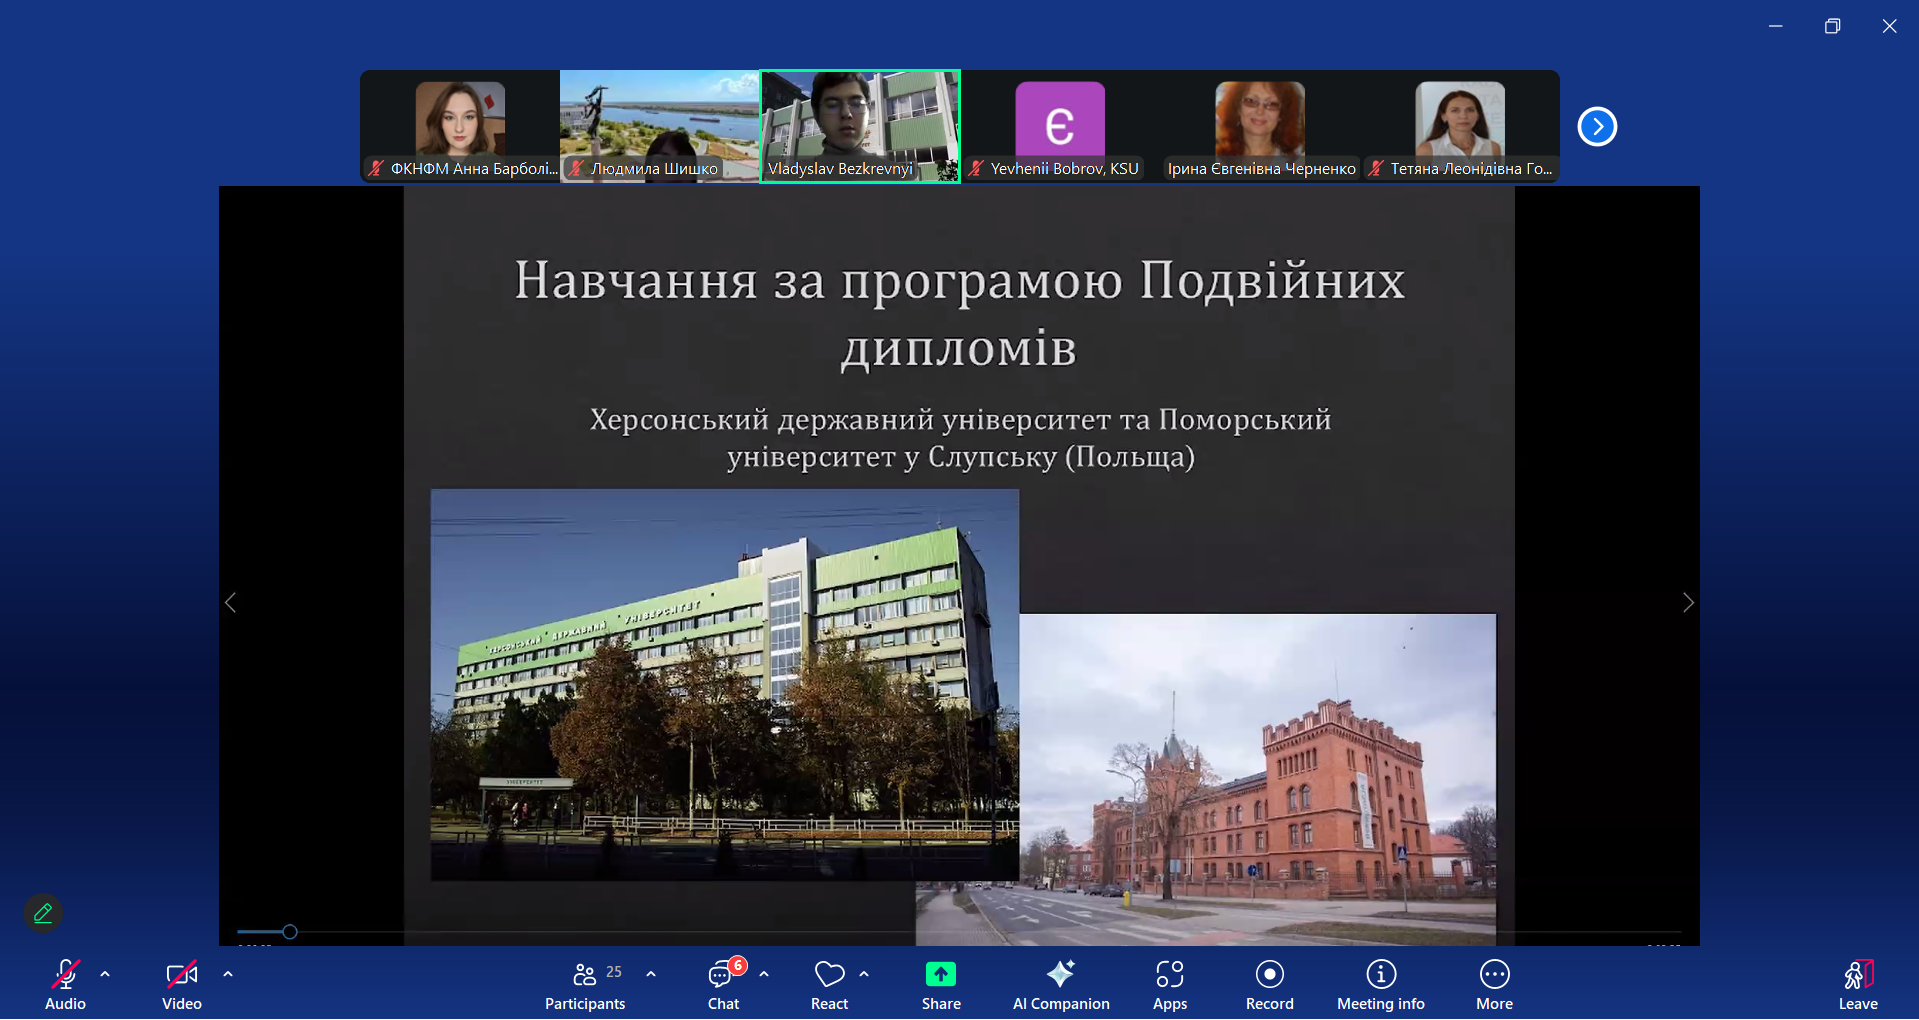Leave the meeting

pos(1856,983)
